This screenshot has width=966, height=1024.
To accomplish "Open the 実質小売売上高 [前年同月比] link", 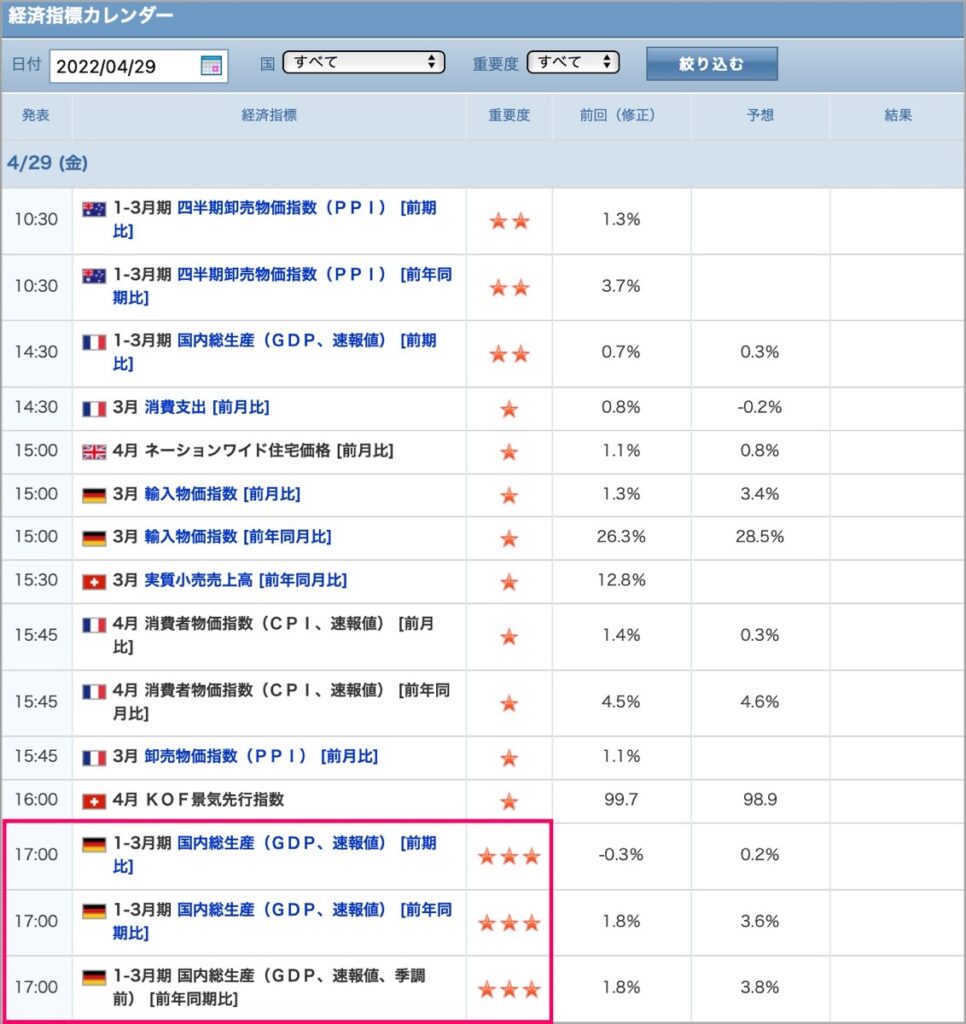I will [246, 580].
